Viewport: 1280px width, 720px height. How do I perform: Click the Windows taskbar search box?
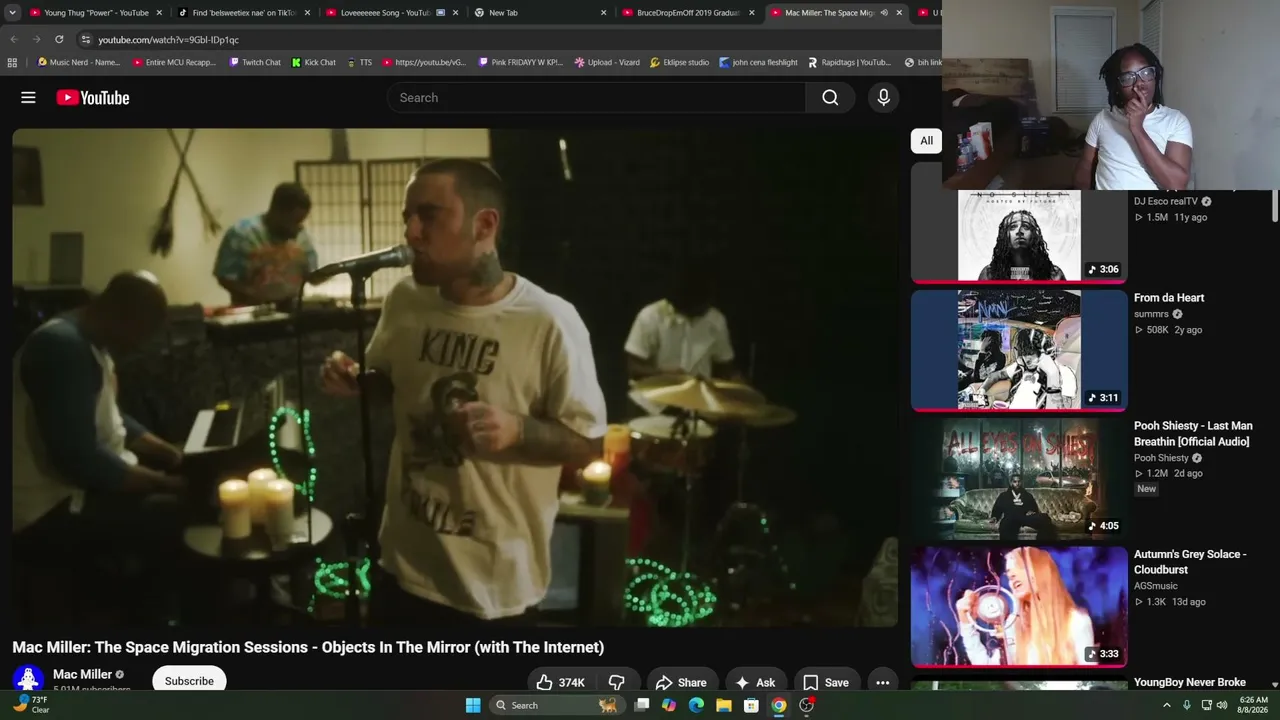[x=555, y=705]
